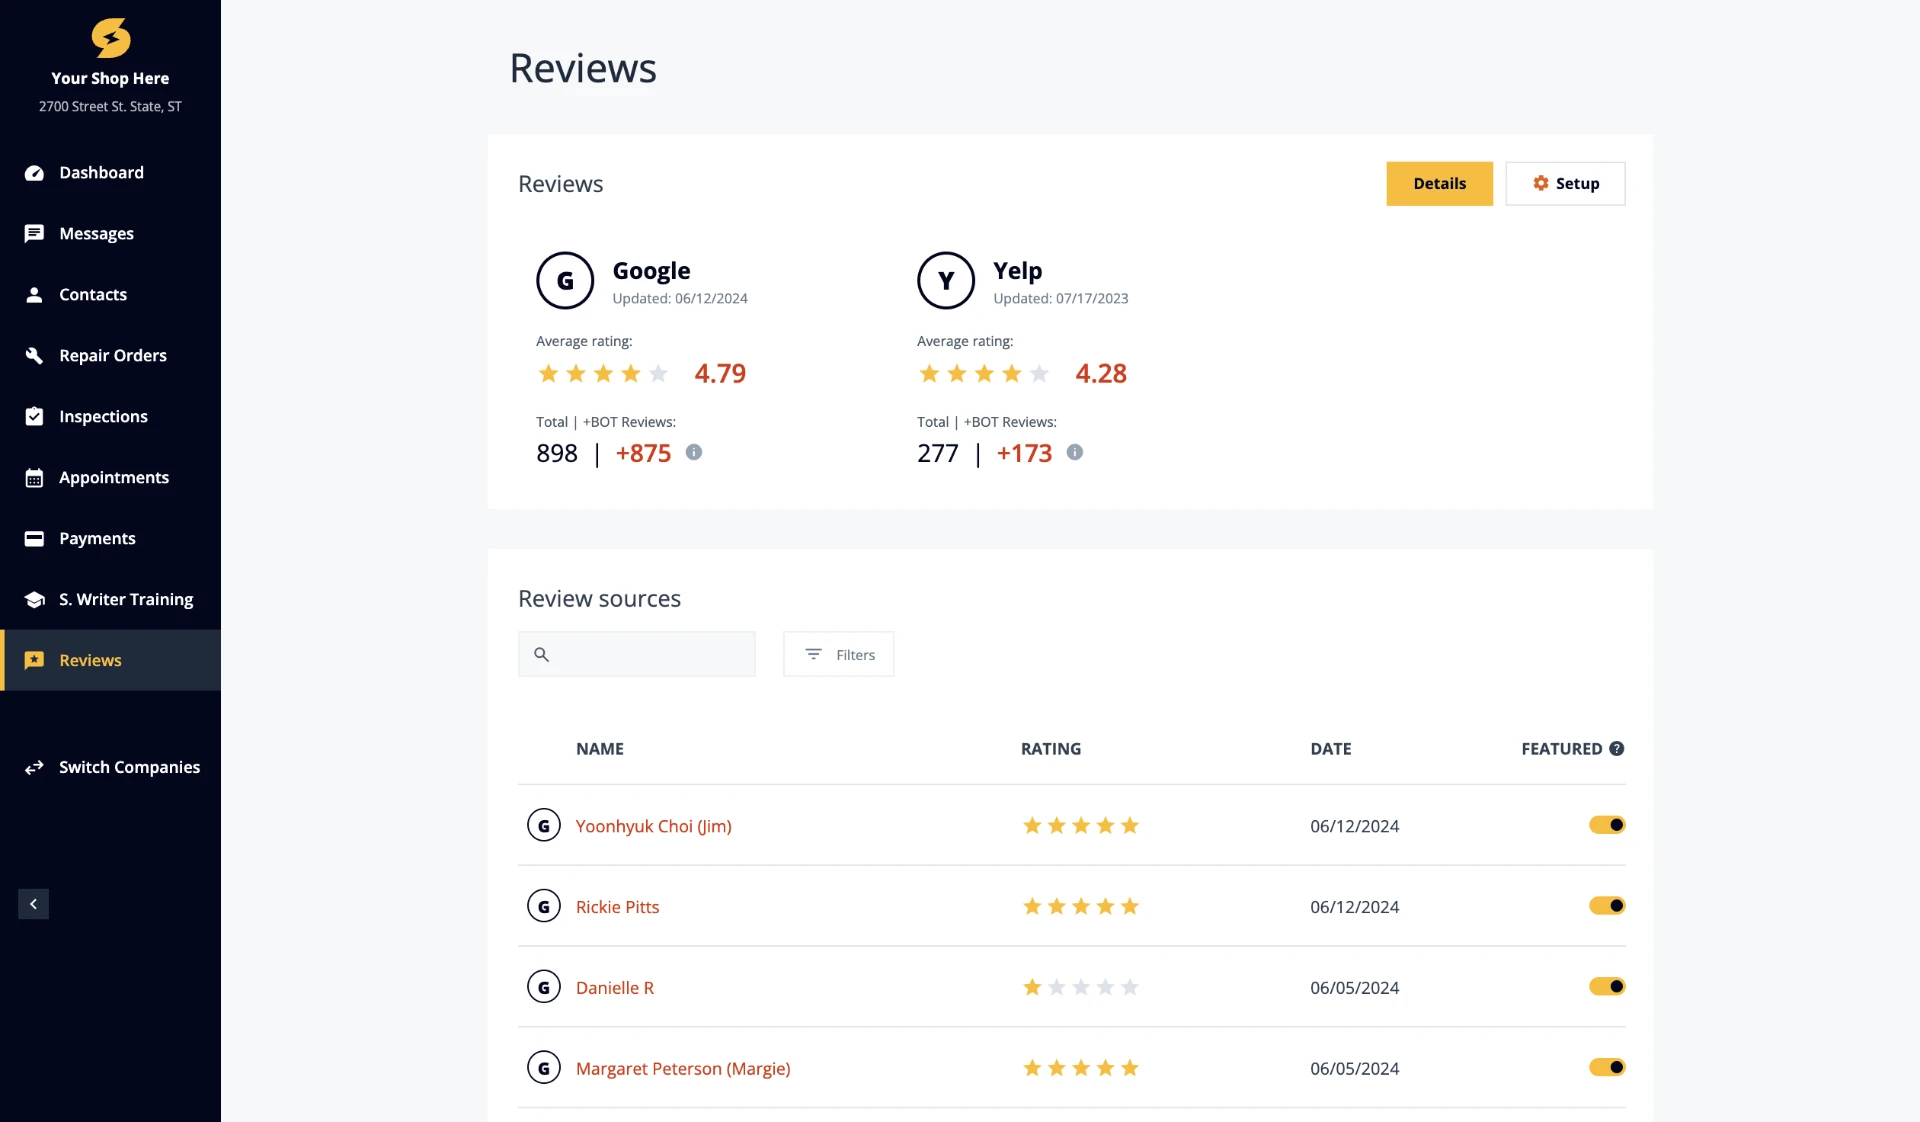Click the Google total 898 value
Viewport: 1920px width, 1122px height.
pos(557,454)
